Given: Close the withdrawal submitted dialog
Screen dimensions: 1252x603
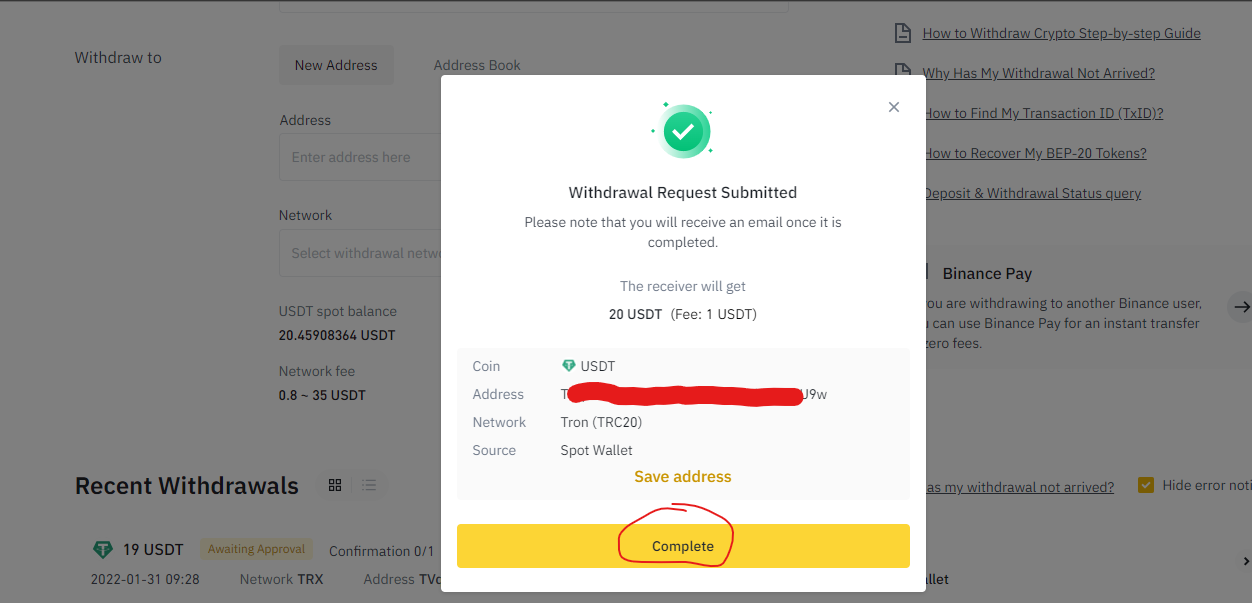Looking at the screenshot, I should (x=894, y=107).
